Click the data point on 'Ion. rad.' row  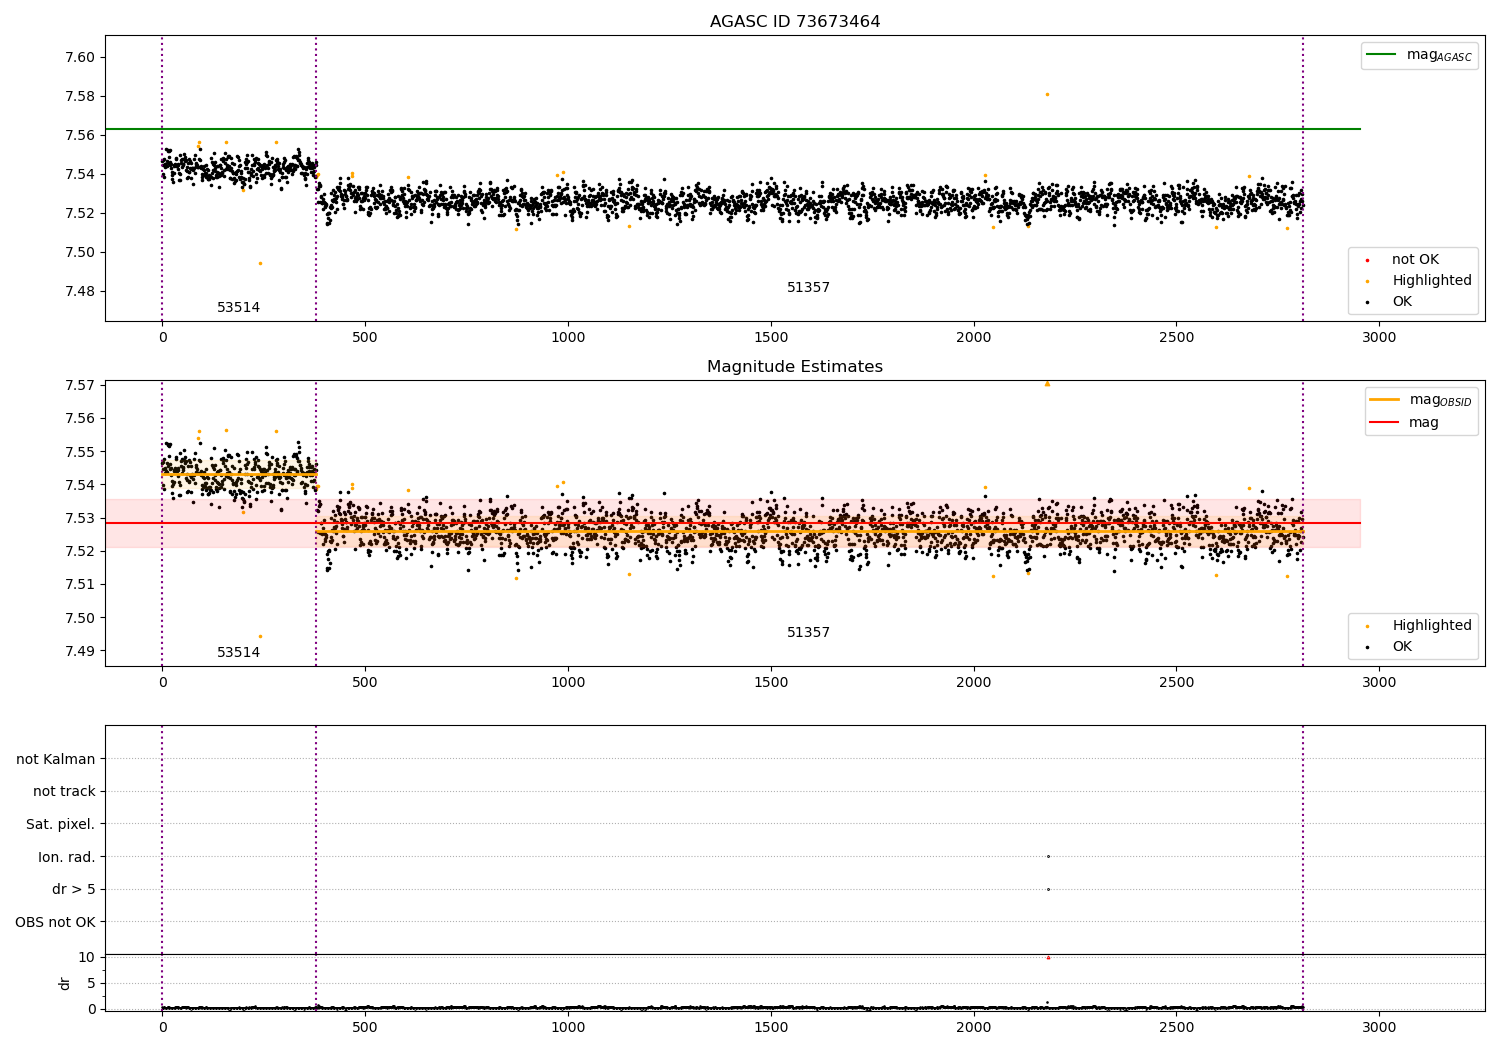pos(1048,856)
